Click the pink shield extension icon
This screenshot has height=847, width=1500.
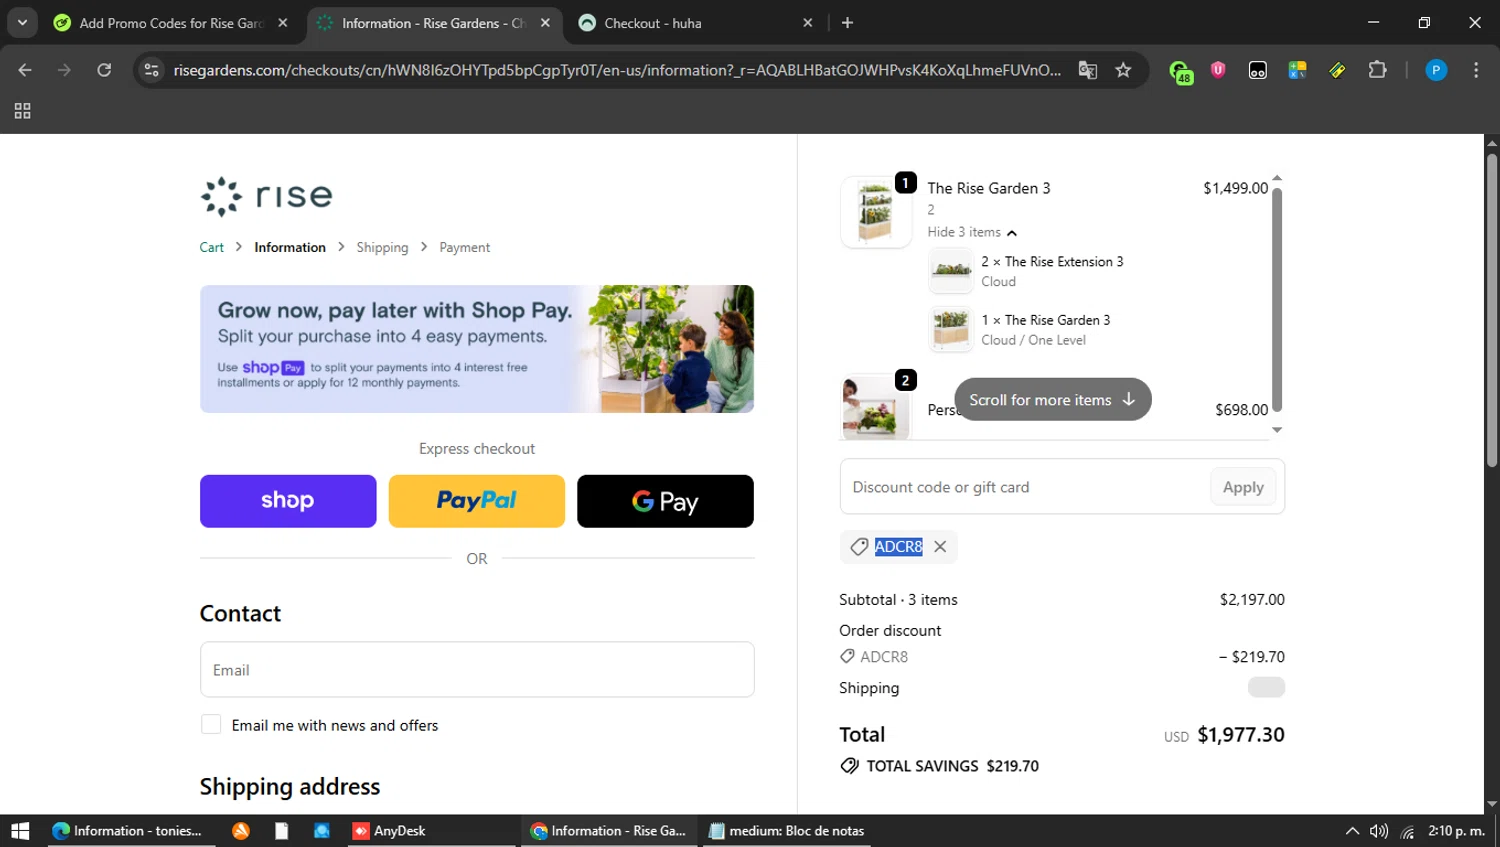pos(1218,70)
